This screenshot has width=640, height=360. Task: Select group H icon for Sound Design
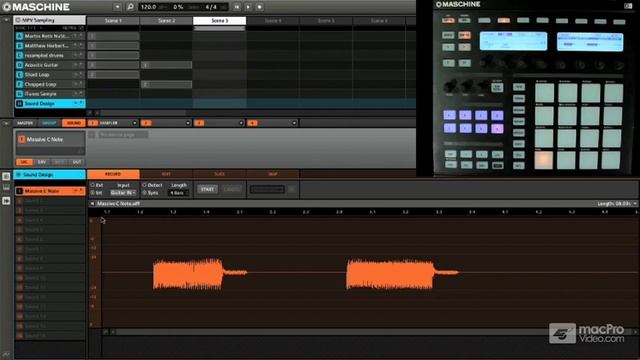pos(19,104)
